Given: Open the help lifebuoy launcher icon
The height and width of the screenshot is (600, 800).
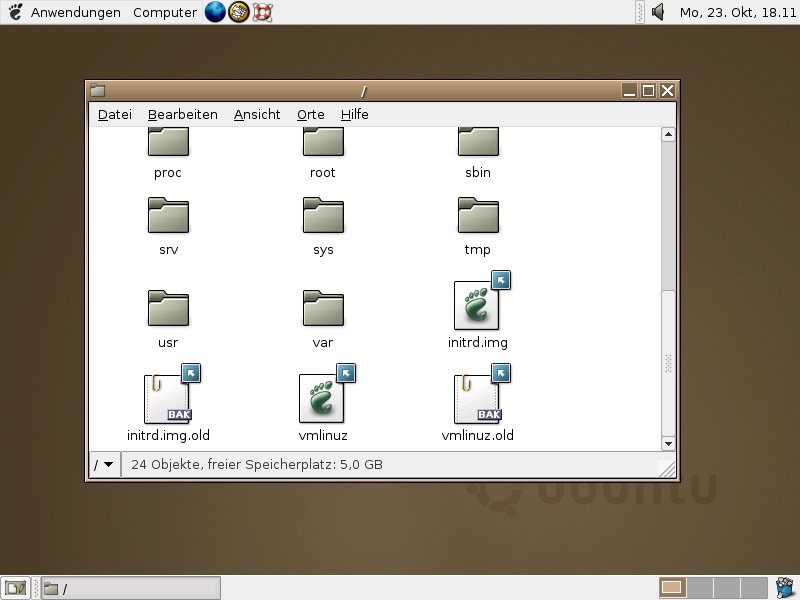Looking at the screenshot, I should (x=262, y=12).
